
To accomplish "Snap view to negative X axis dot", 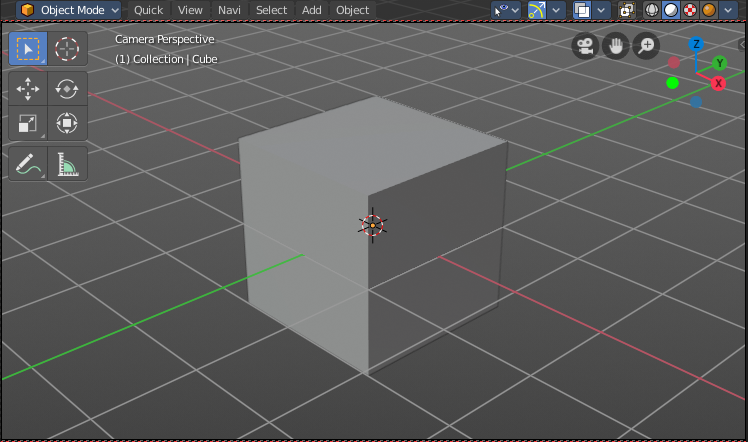I will pyautogui.click(x=674, y=62).
